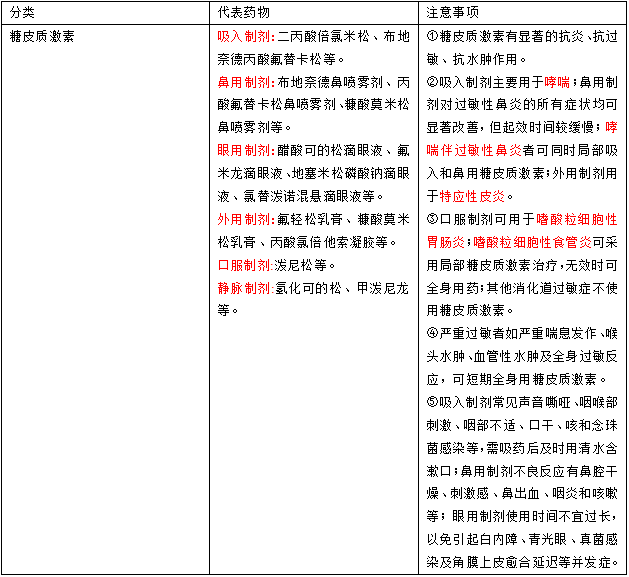The width and height of the screenshot is (629, 577).
Task: Click the line '以免引起白内障、青光眼、真菌感'
Action: coord(522,539)
